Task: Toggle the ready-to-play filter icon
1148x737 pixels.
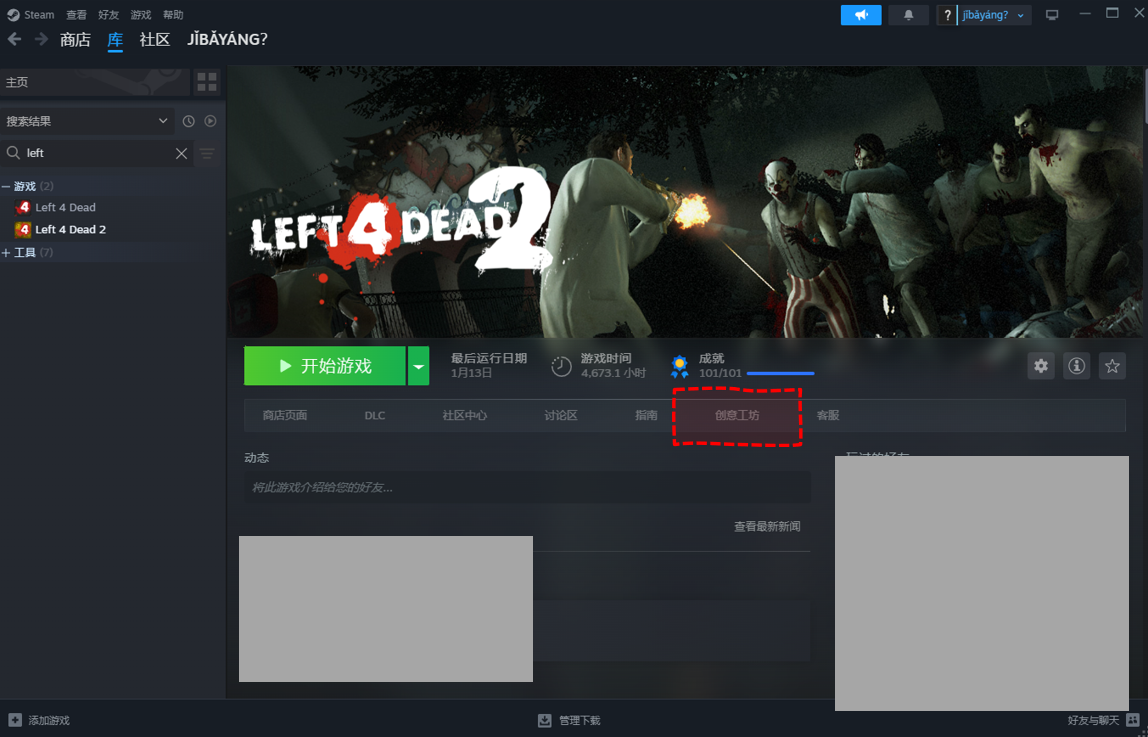Action: [x=211, y=121]
